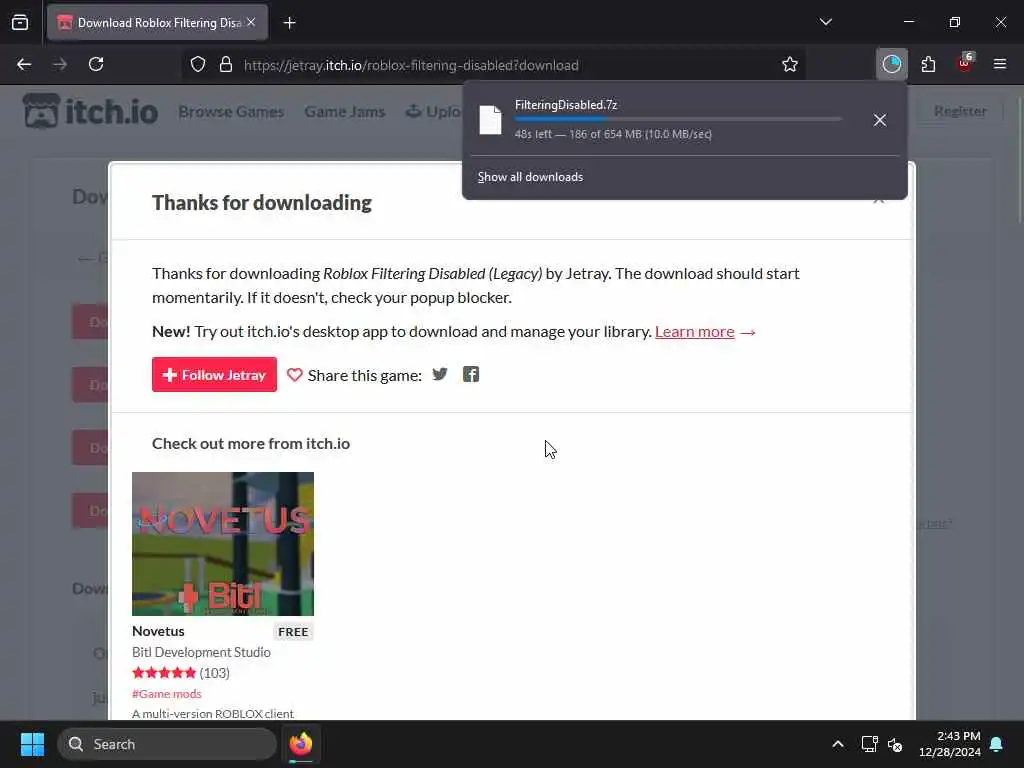Go back to previous page
The image size is (1024, 768).
coord(24,64)
